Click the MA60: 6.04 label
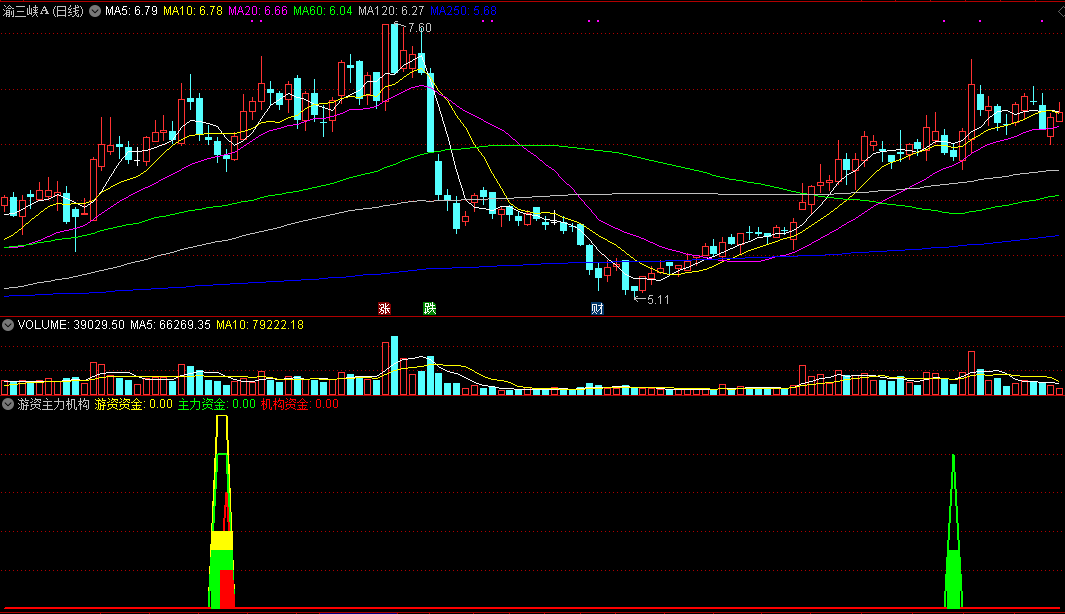 pyautogui.click(x=323, y=11)
